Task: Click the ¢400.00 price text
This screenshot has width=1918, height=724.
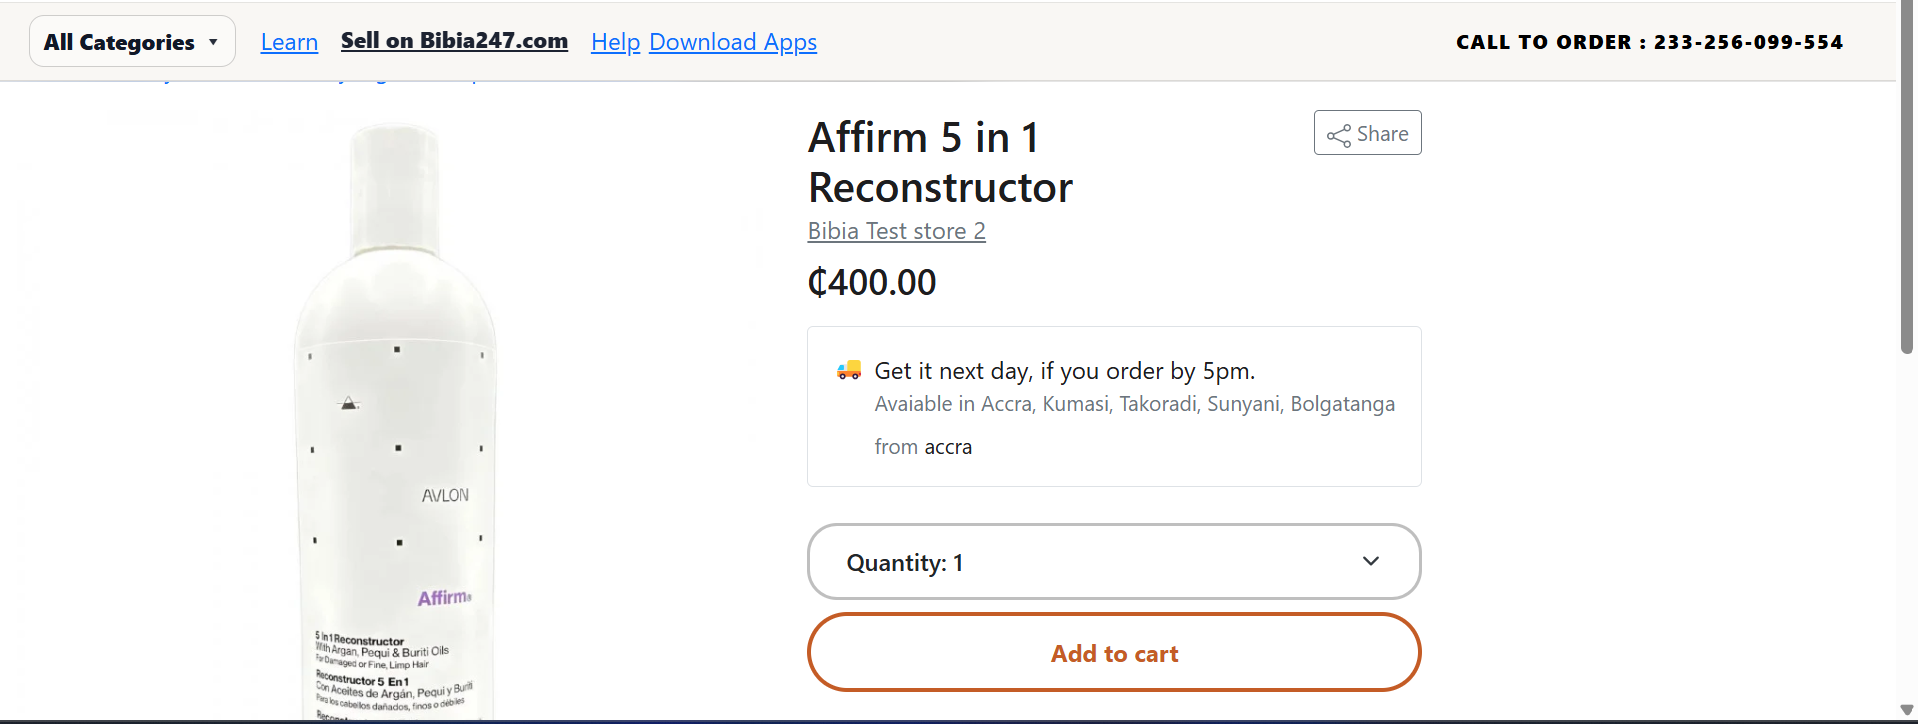Action: (871, 282)
